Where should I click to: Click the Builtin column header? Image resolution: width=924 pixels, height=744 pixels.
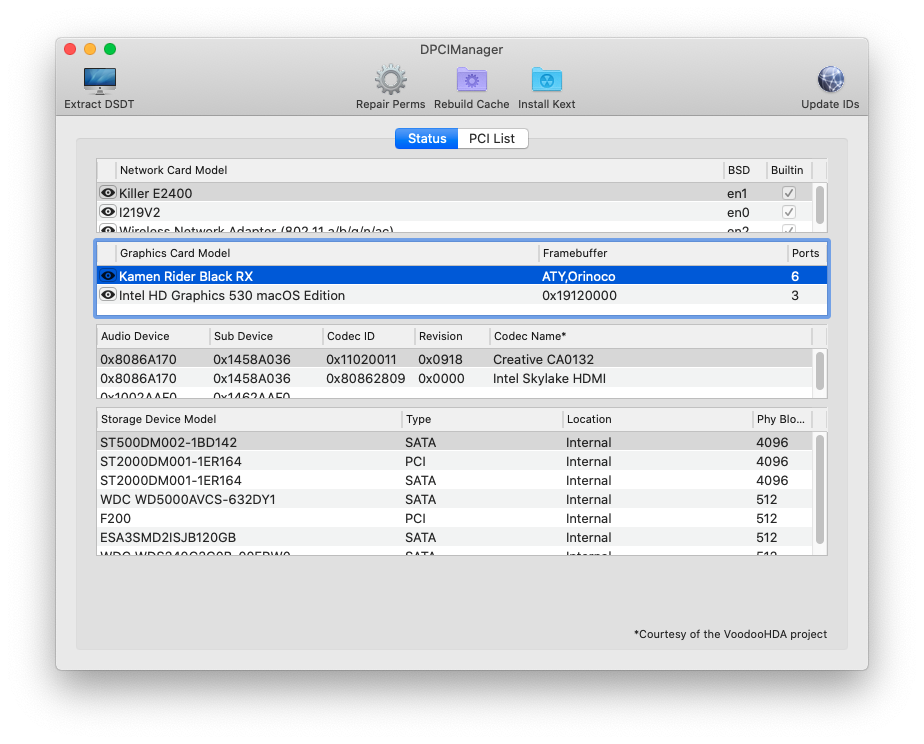(788, 170)
